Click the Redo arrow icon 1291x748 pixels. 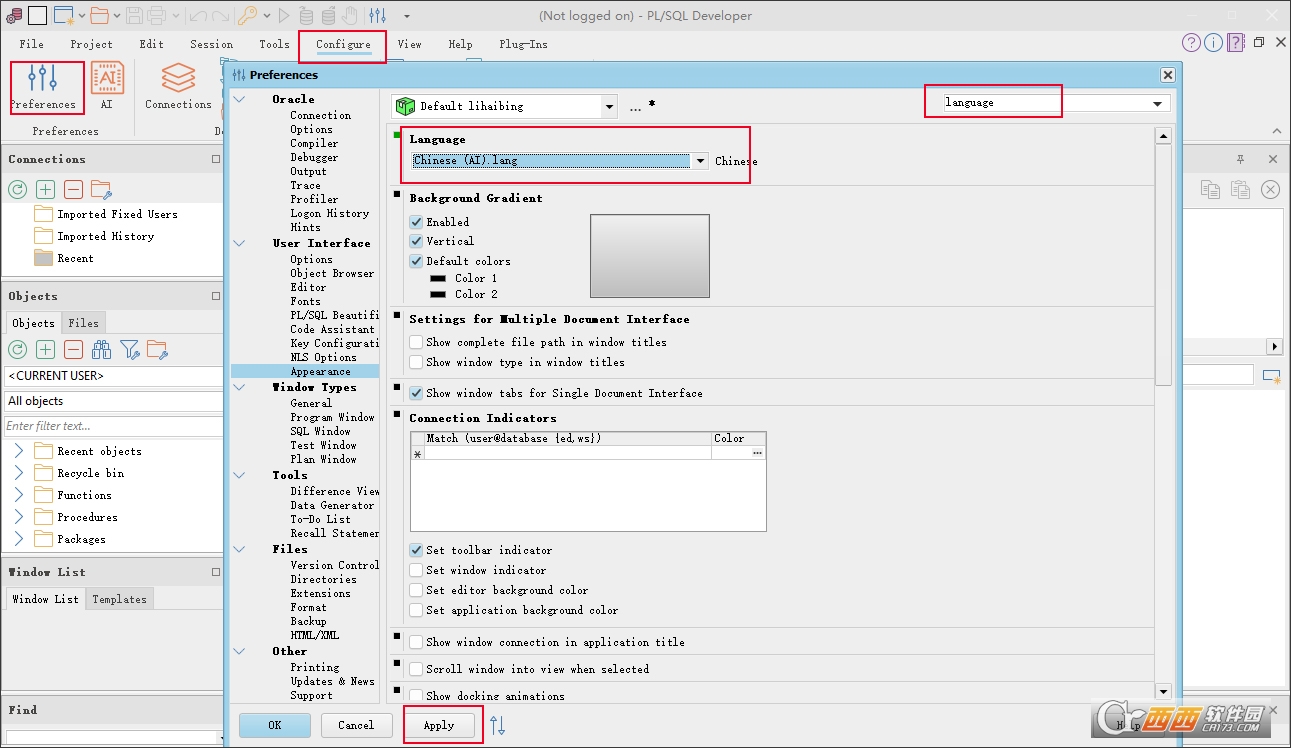tap(220, 15)
